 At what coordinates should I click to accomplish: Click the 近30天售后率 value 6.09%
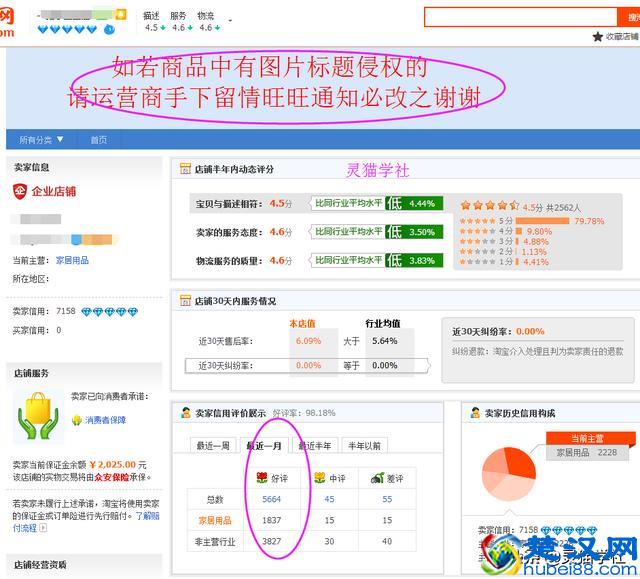coord(309,341)
